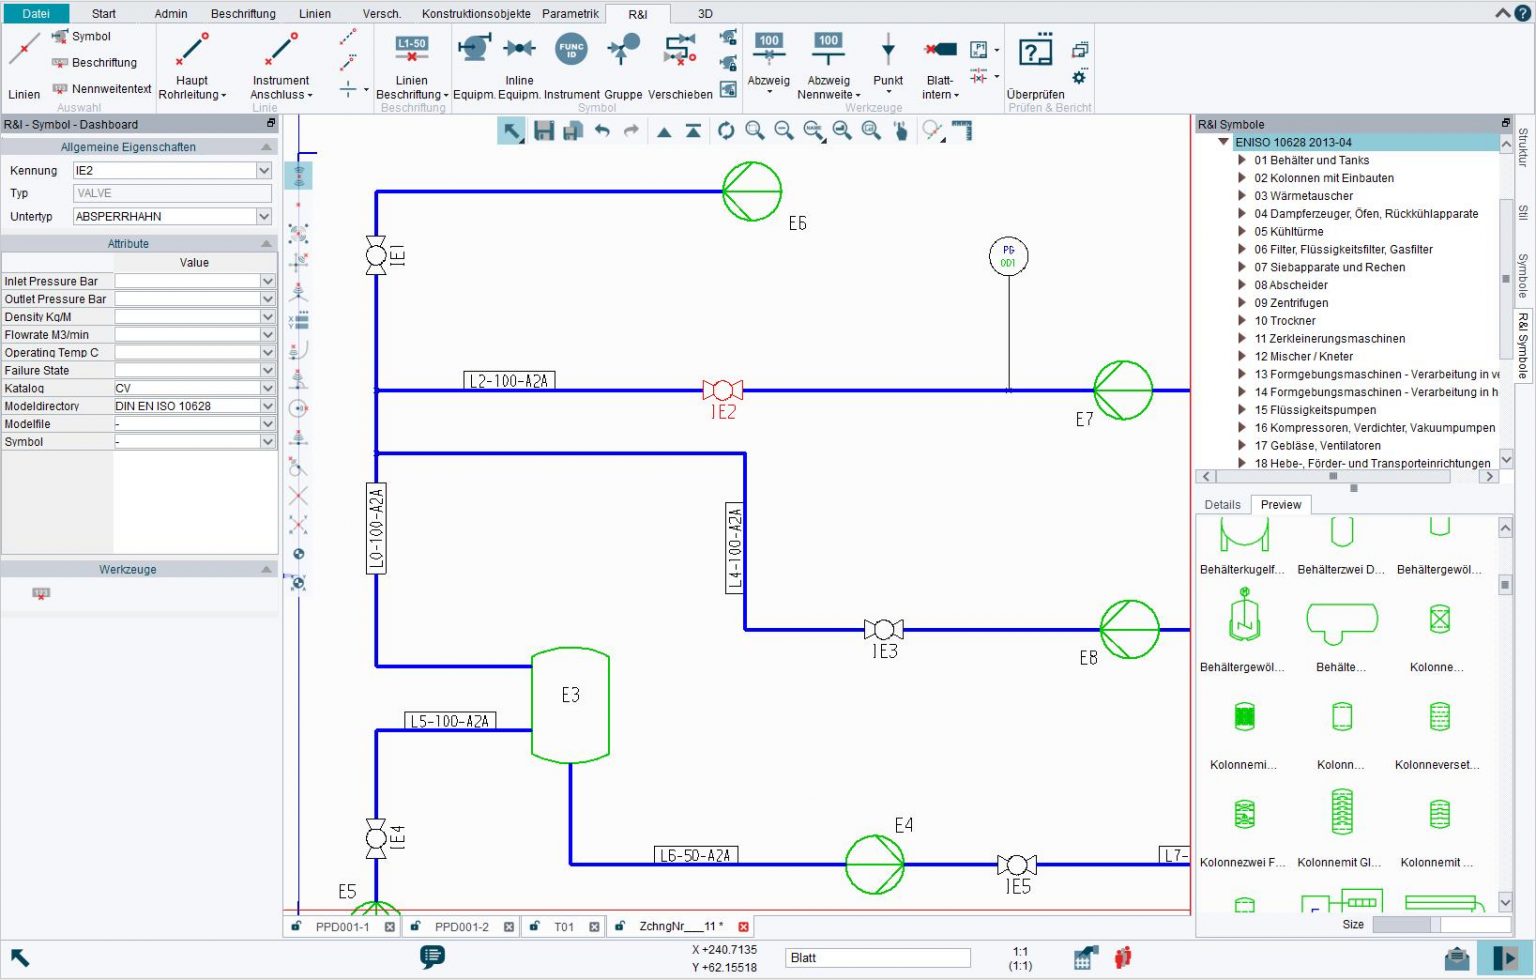
Task: Select the Punkt tool
Action: tap(887, 60)
